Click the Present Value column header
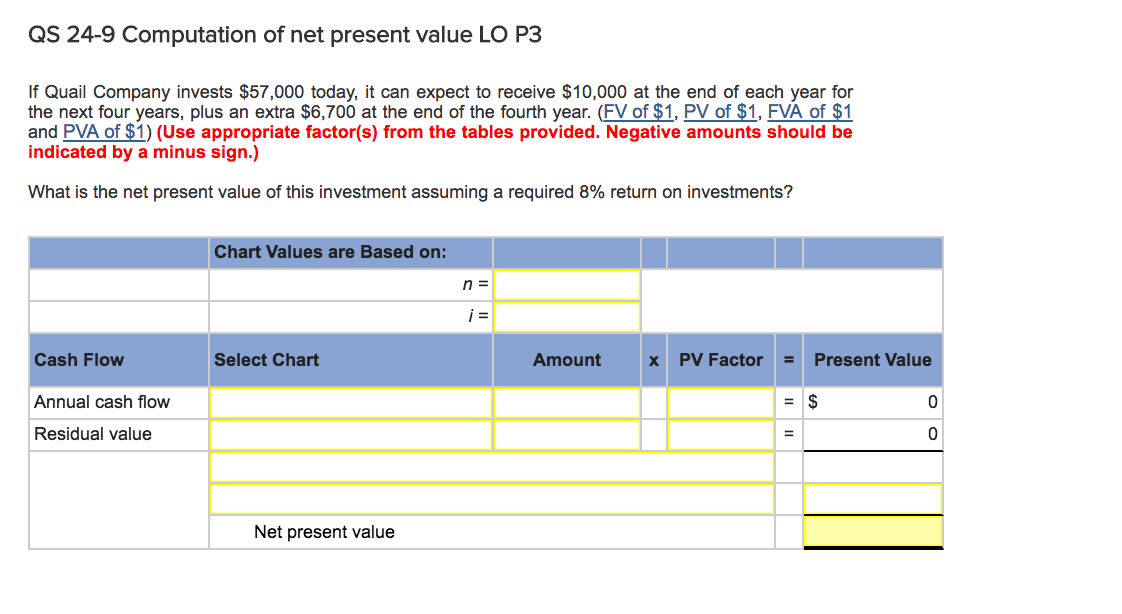1122x614 pixels. coord(872,360)
